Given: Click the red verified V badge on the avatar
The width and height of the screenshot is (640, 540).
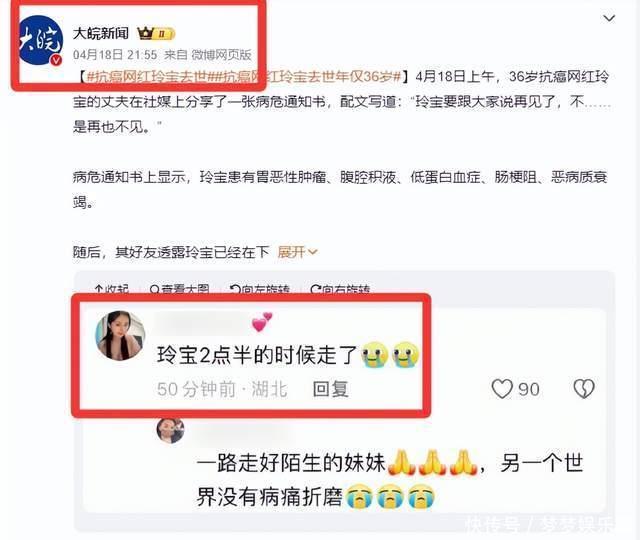Looking at the screenshot, I should point(56,60).
